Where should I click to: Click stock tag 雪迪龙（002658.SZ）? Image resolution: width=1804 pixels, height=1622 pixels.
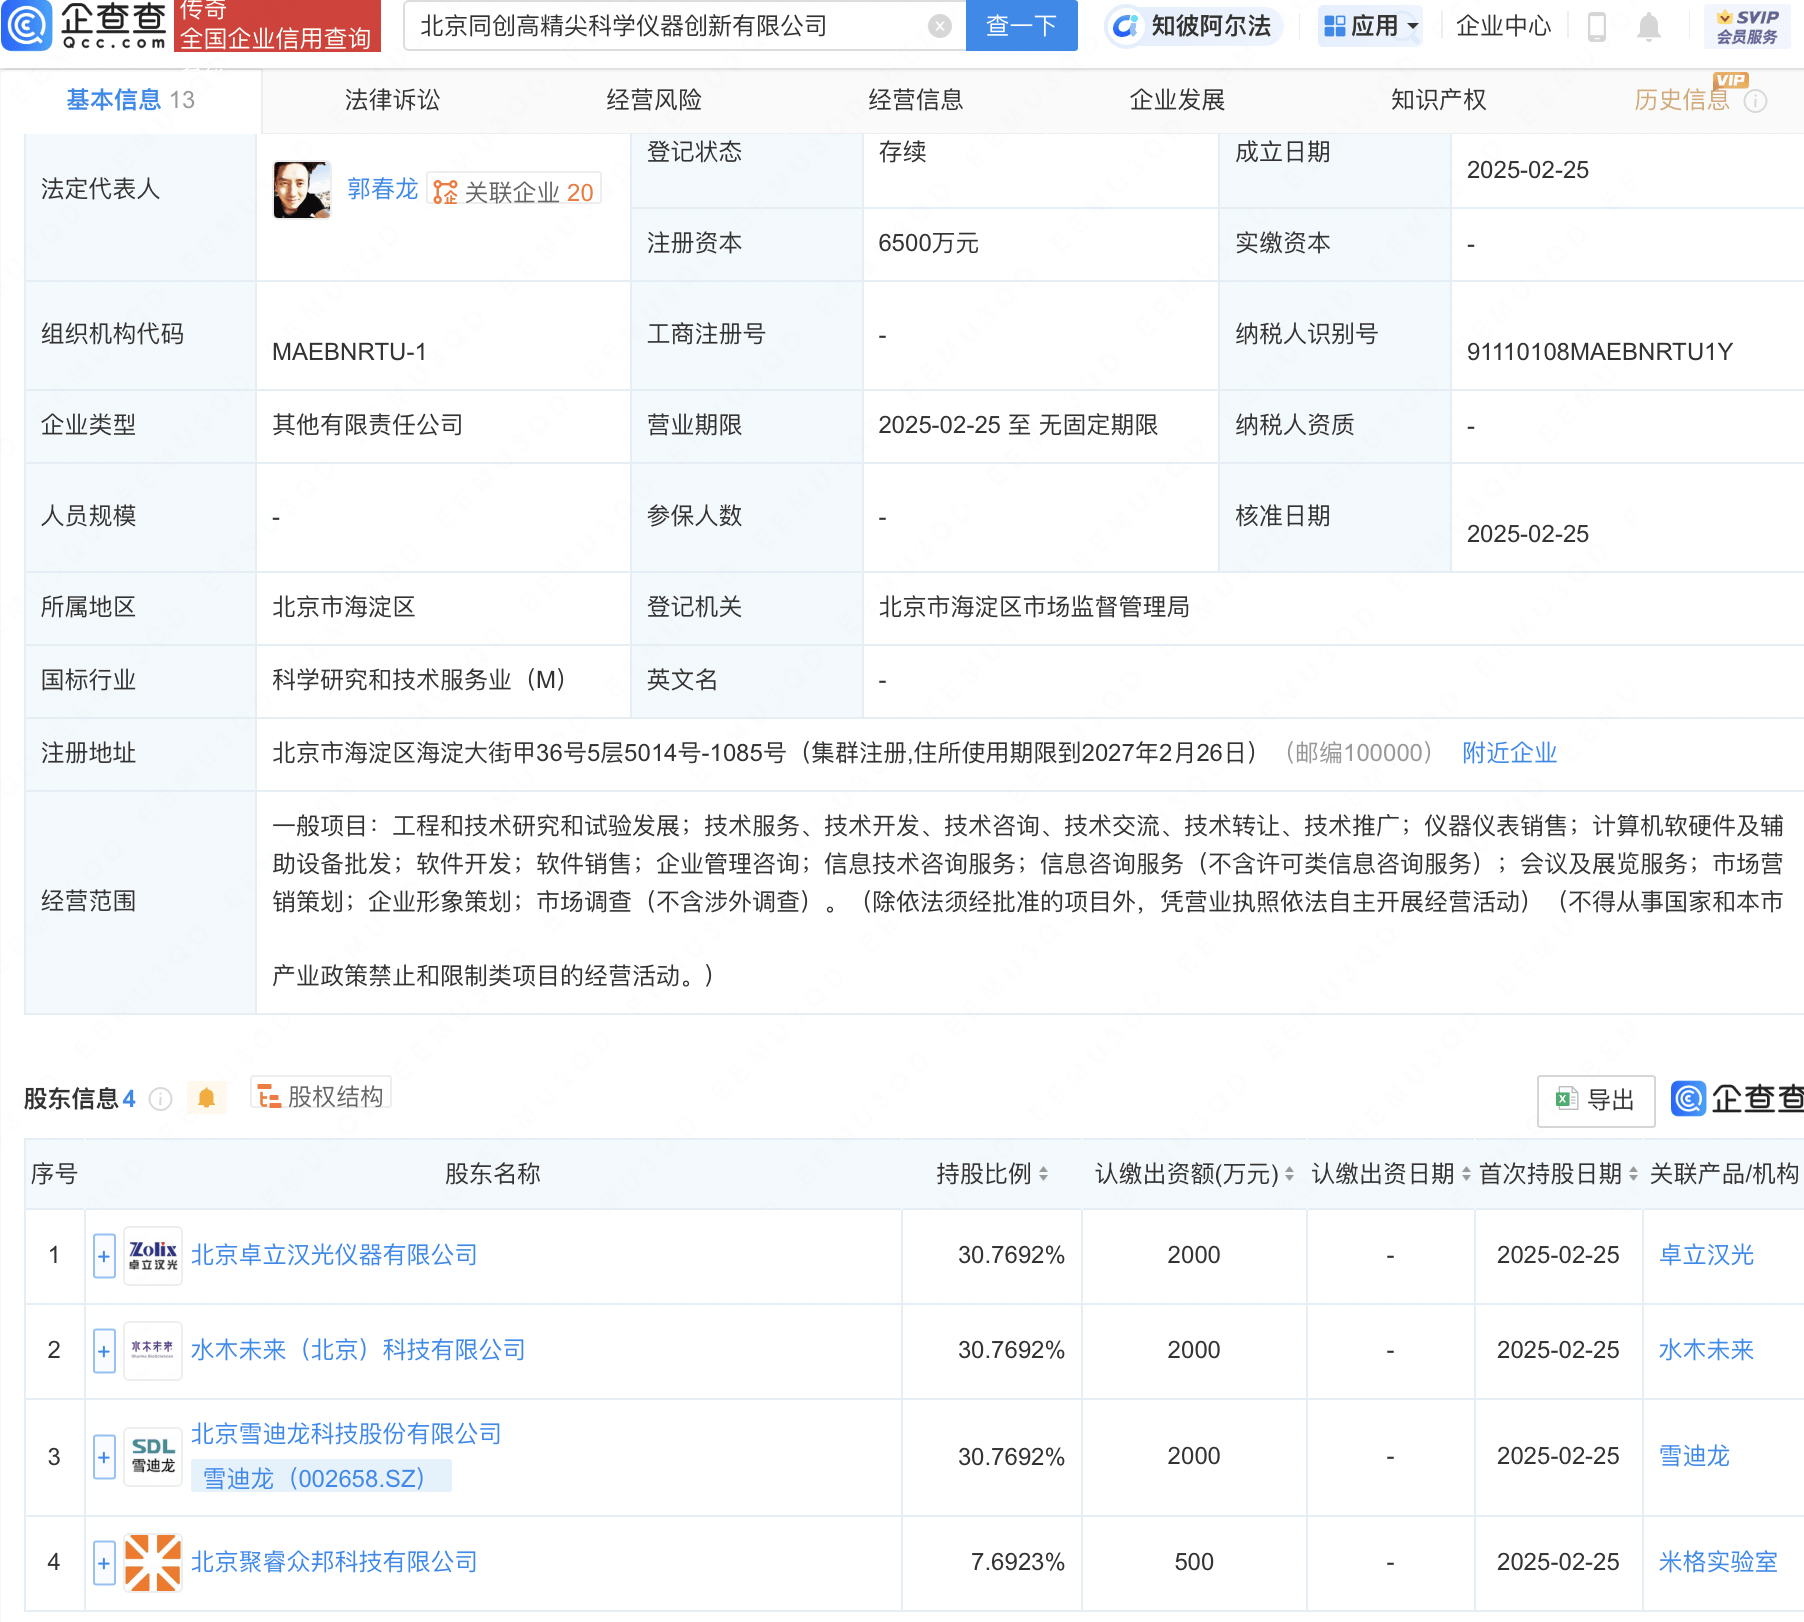(x=321, y=1477)
